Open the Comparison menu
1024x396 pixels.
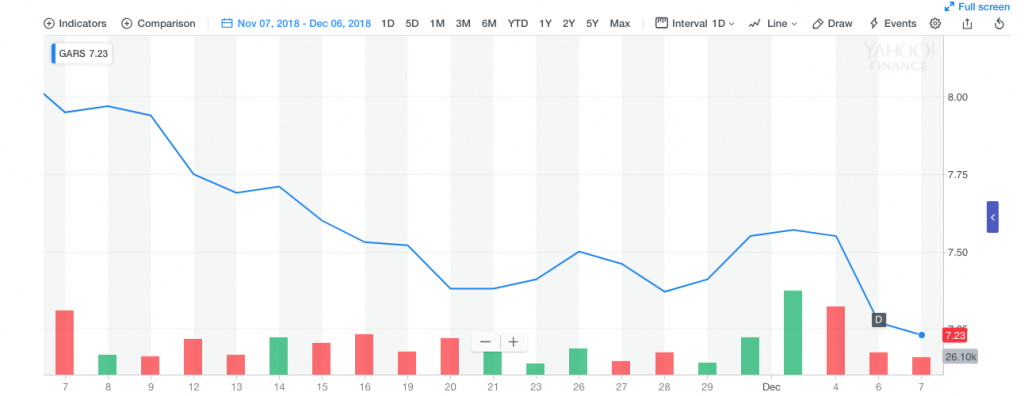pos(158,24)
